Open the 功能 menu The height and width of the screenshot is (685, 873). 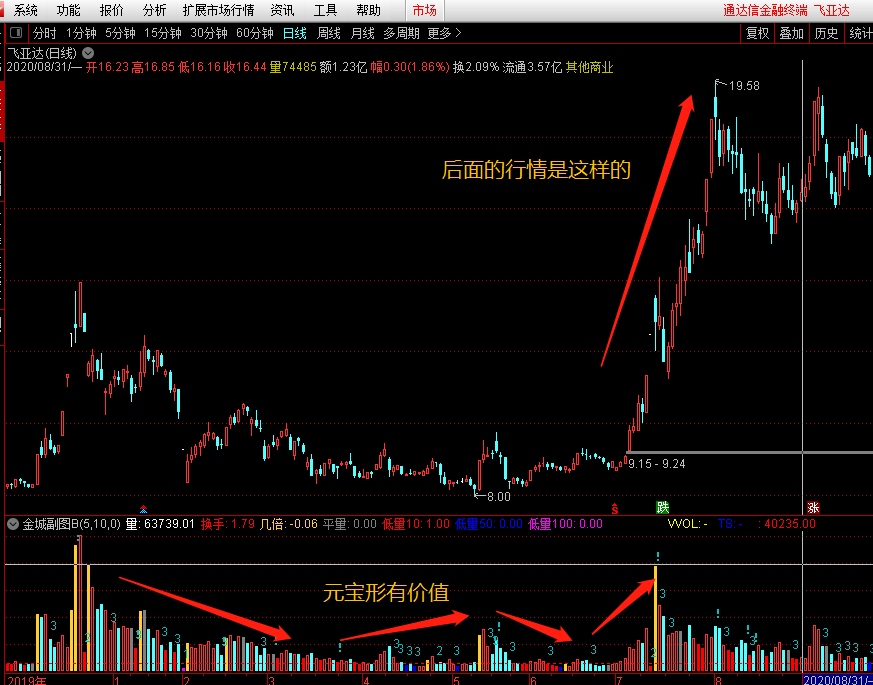[68, 10]
